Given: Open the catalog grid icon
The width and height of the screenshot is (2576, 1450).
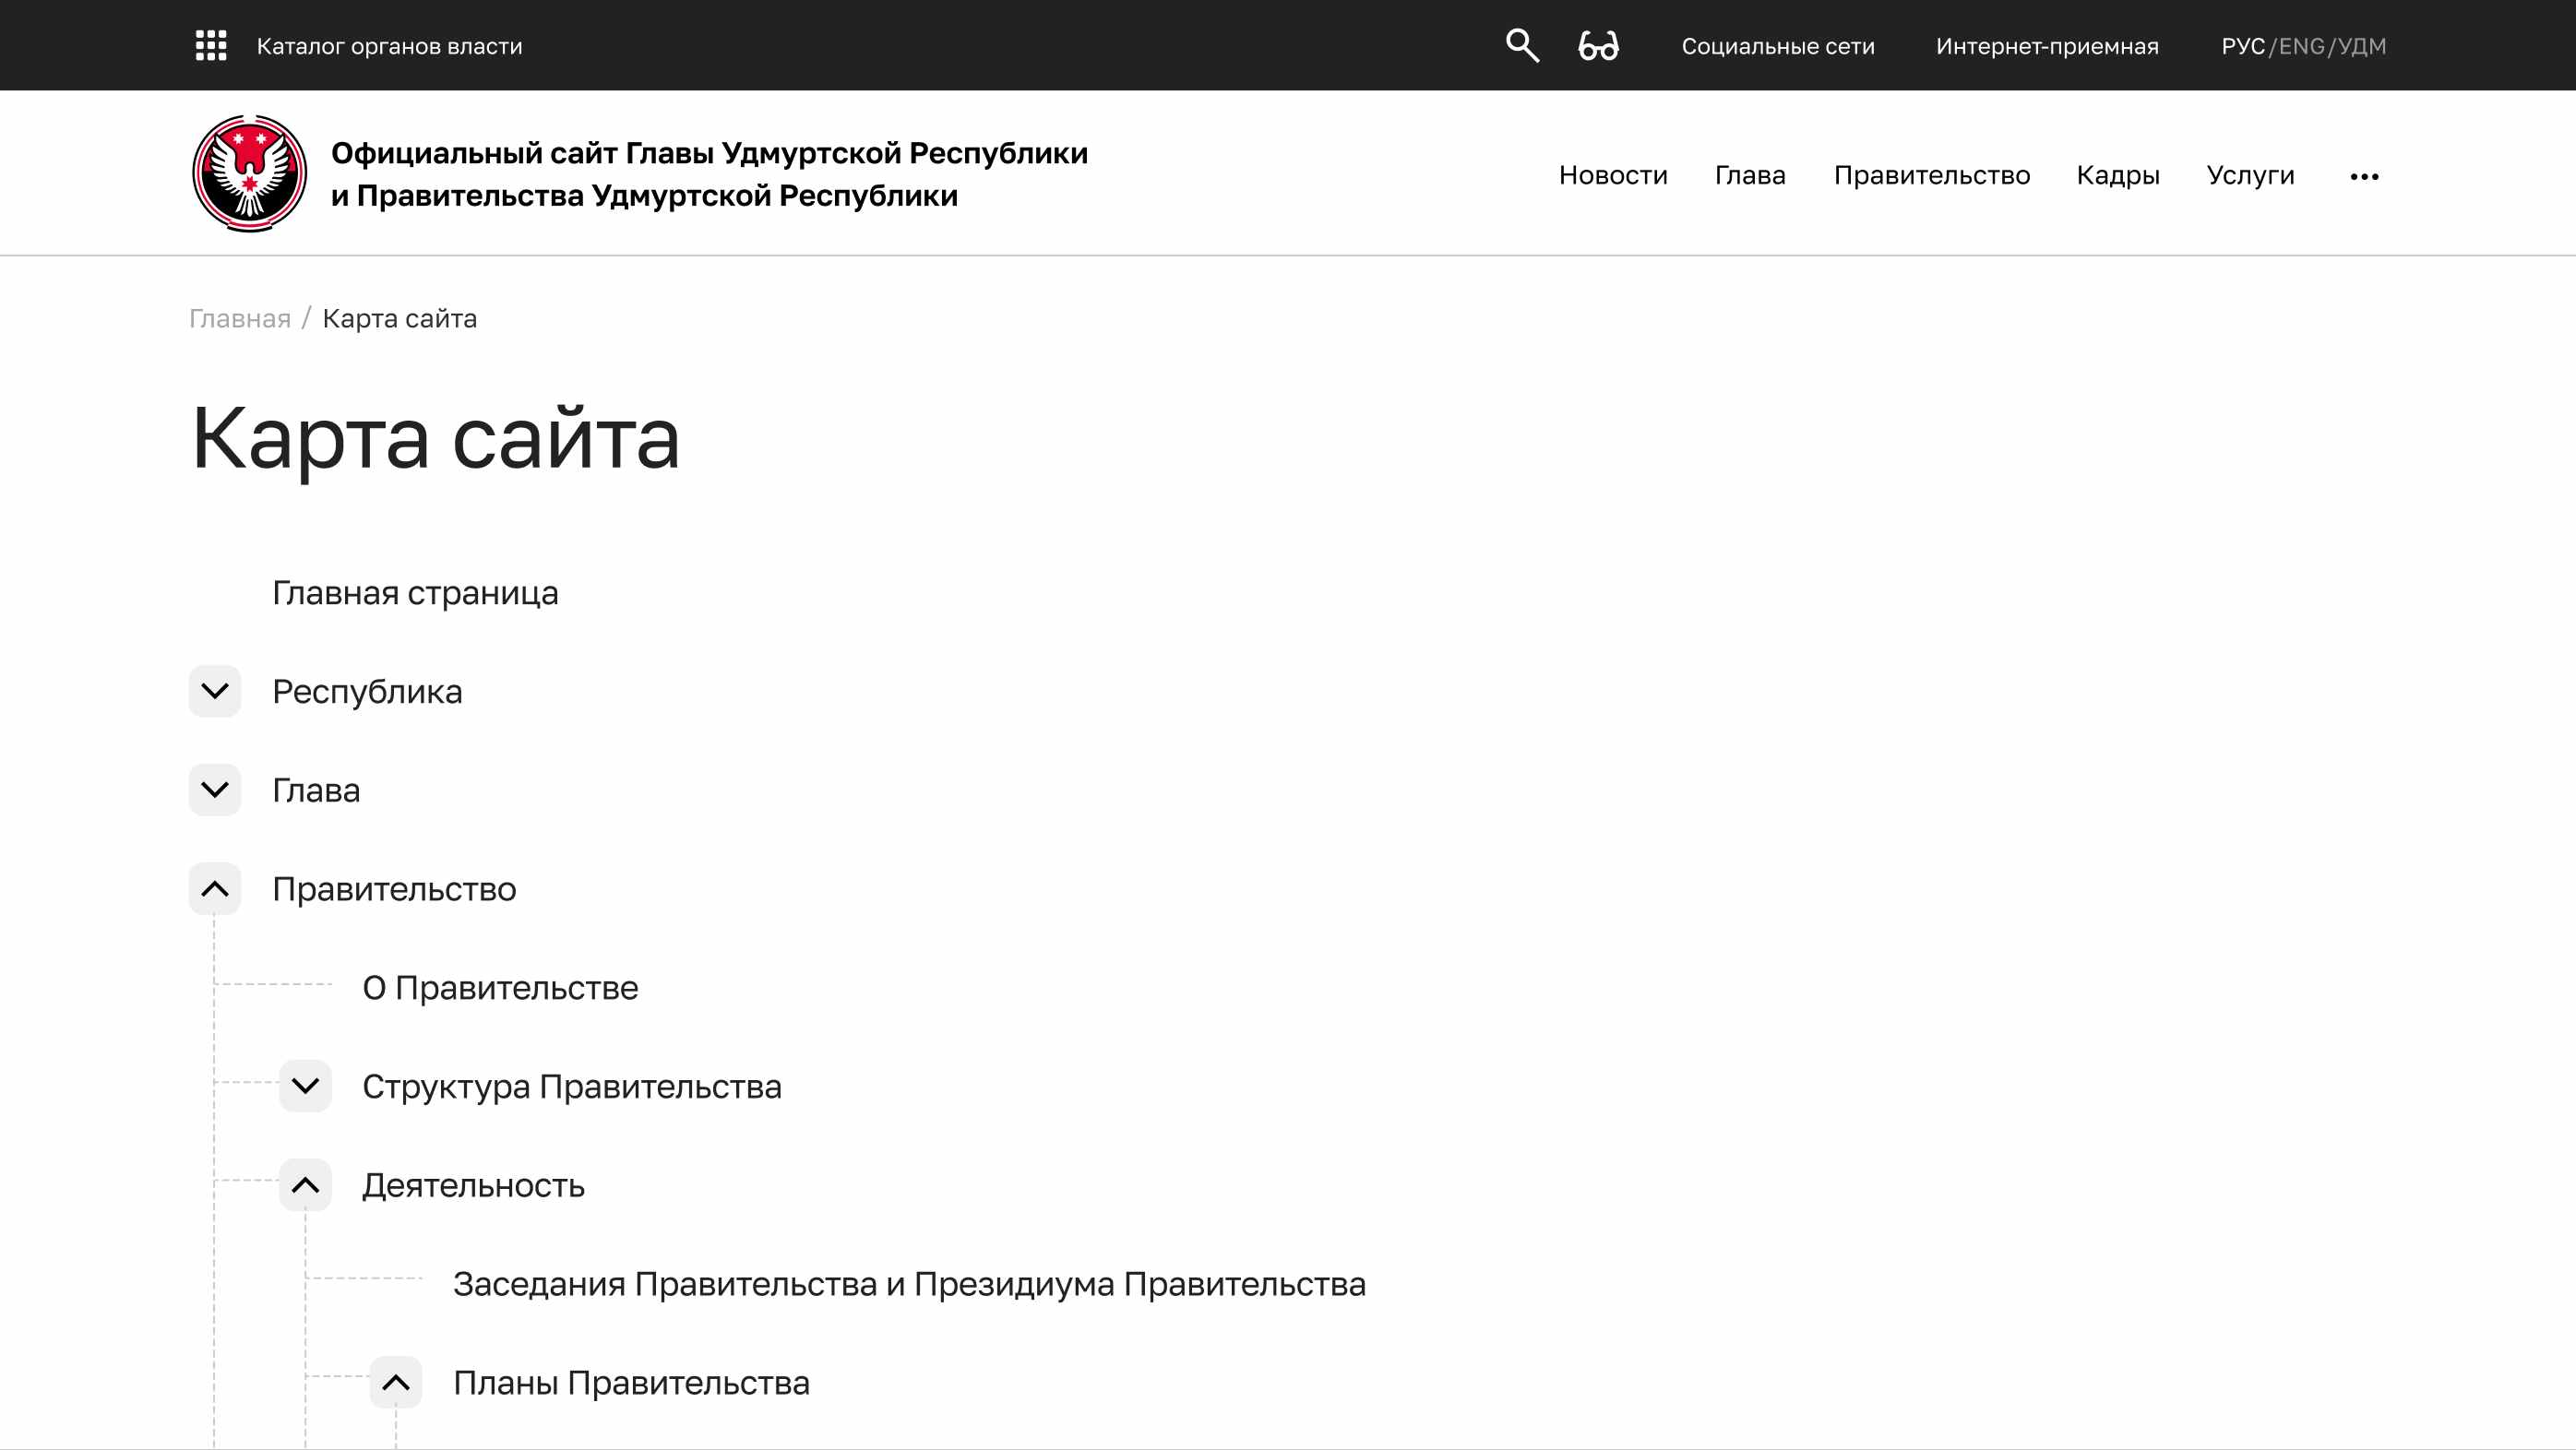Looking at the screenshot, I should tap(211, 46).
